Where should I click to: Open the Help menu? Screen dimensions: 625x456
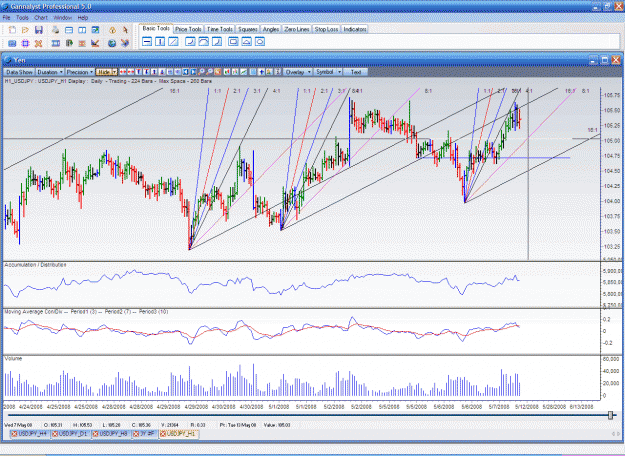point(83,18)
